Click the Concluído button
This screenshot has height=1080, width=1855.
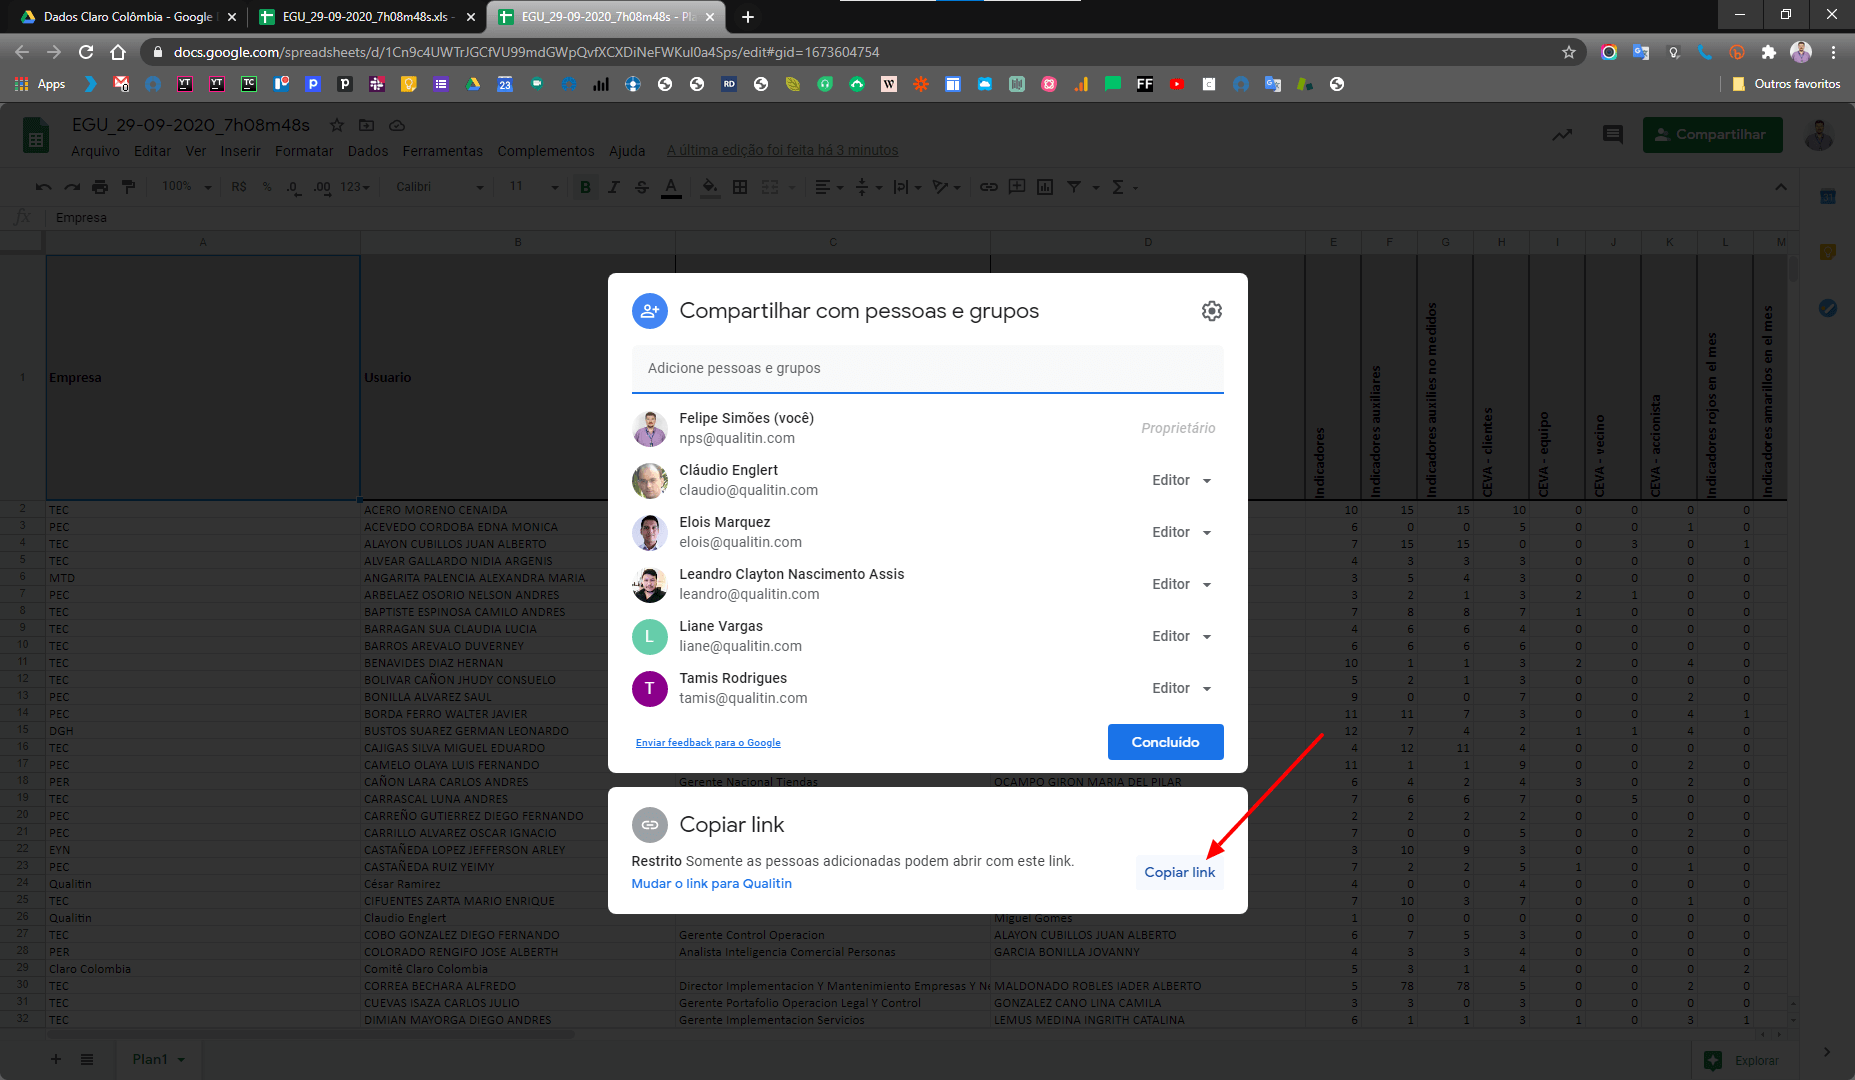pyautogui.click(x=1165, y=742)
